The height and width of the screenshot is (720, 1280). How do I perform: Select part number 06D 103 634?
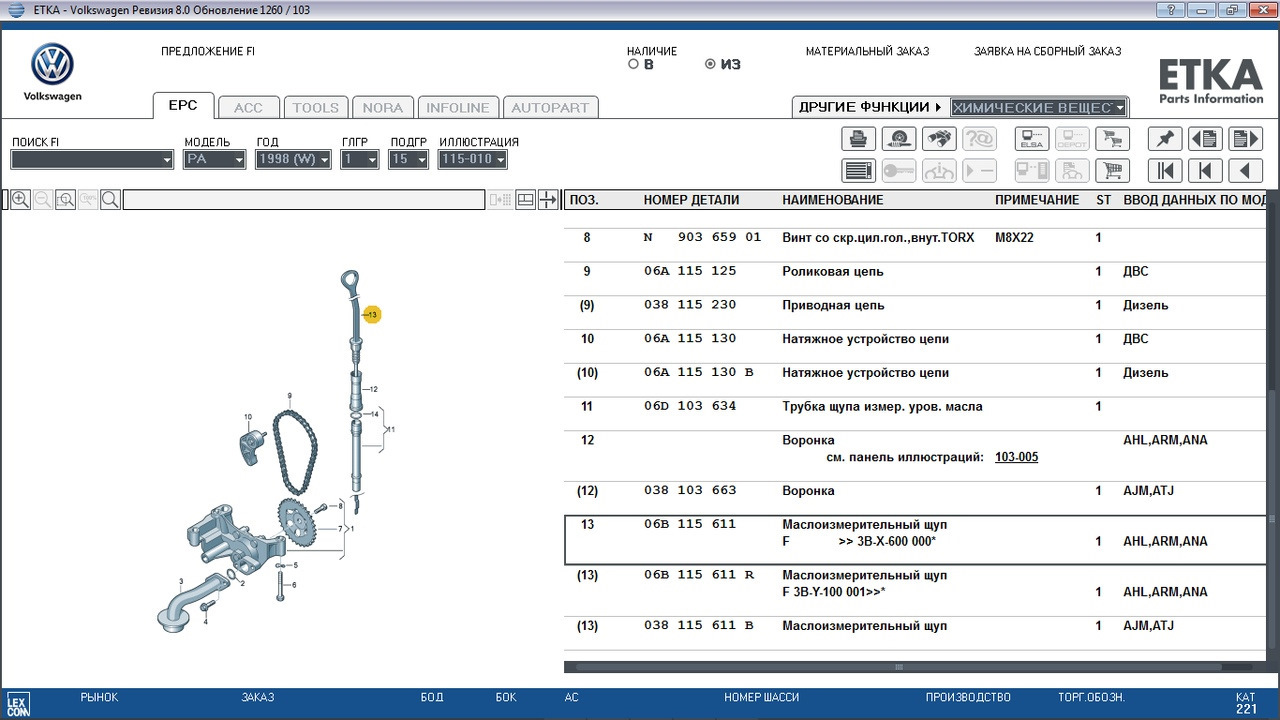(690, 407)
